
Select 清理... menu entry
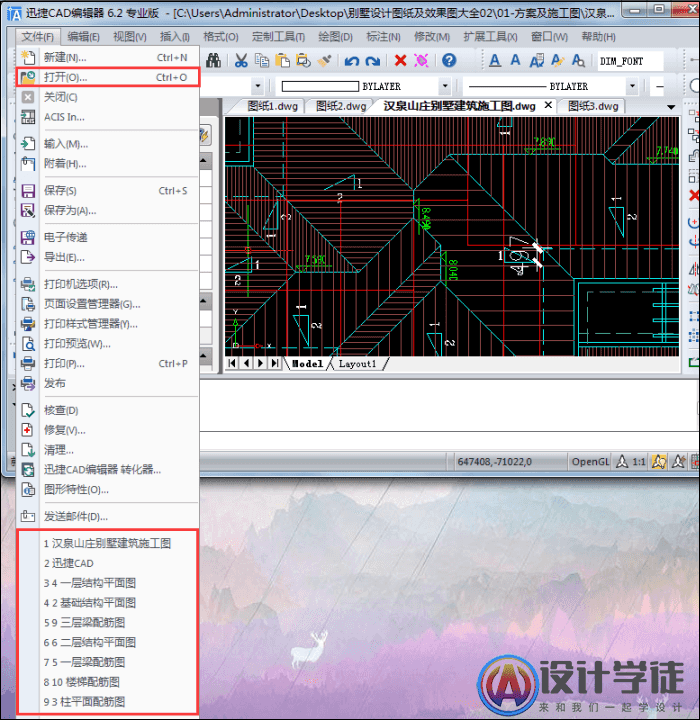(x=108, y=450)
